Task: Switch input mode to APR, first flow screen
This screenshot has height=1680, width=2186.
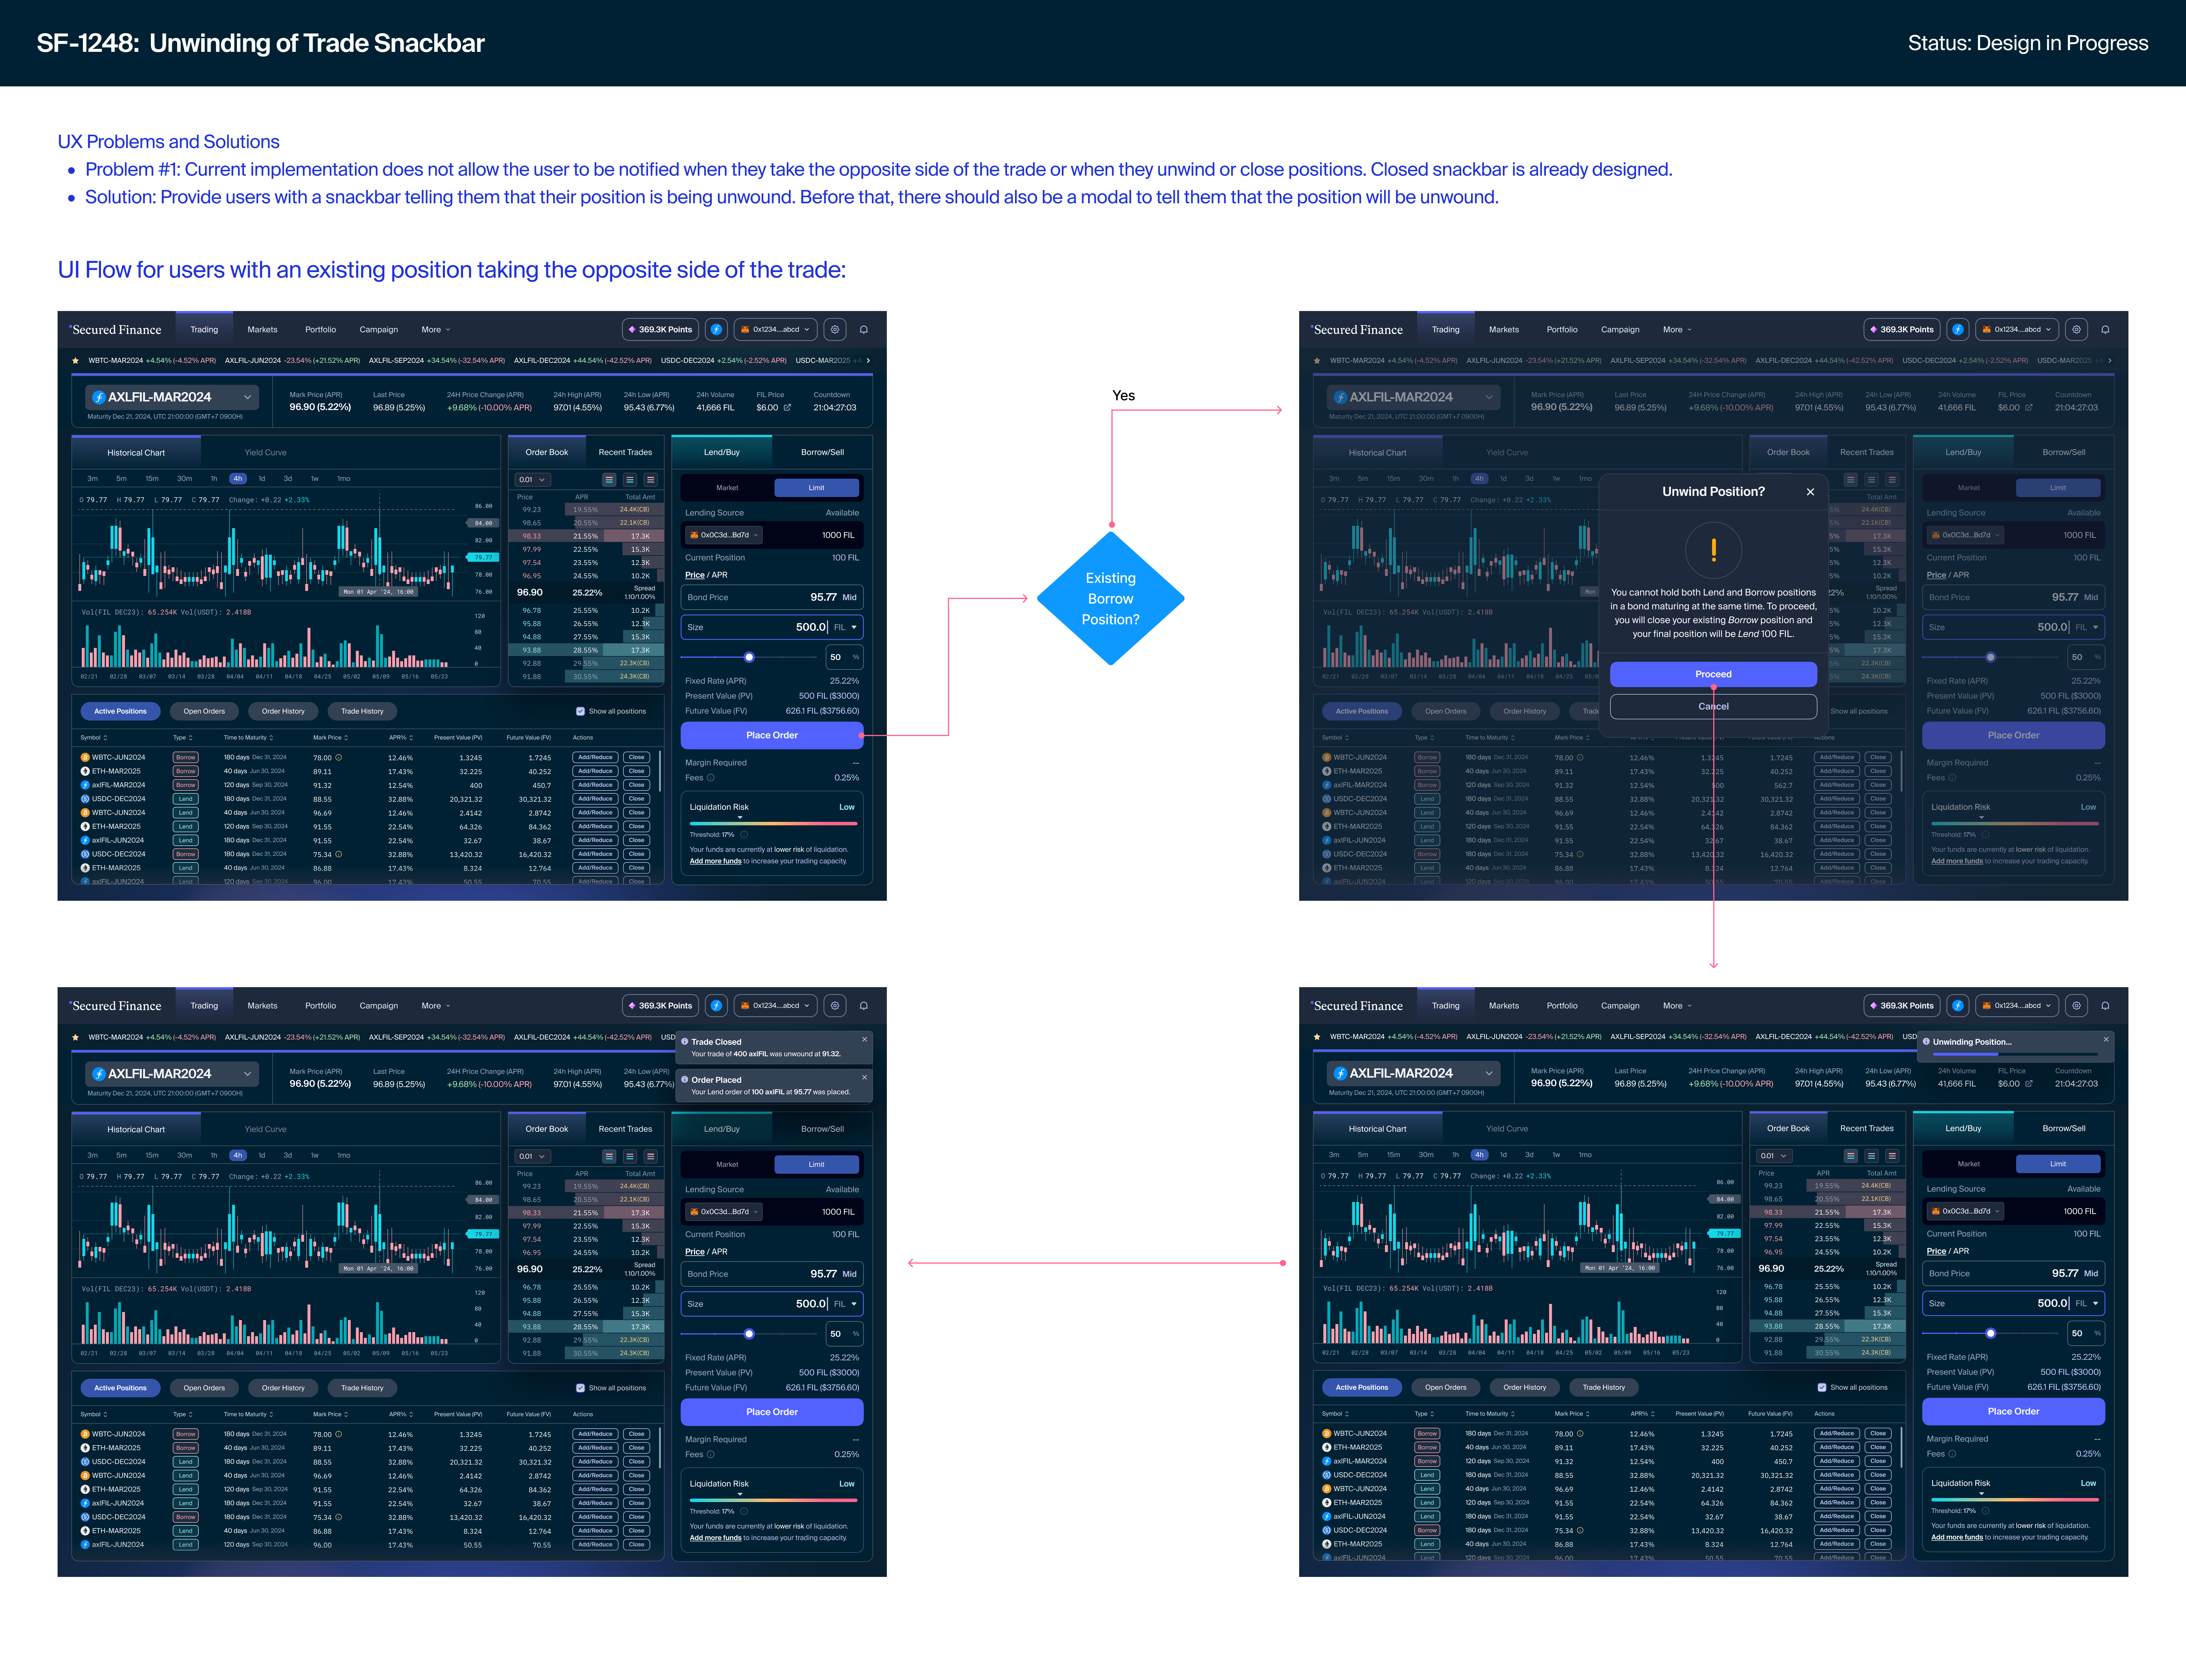Action: 720,575
